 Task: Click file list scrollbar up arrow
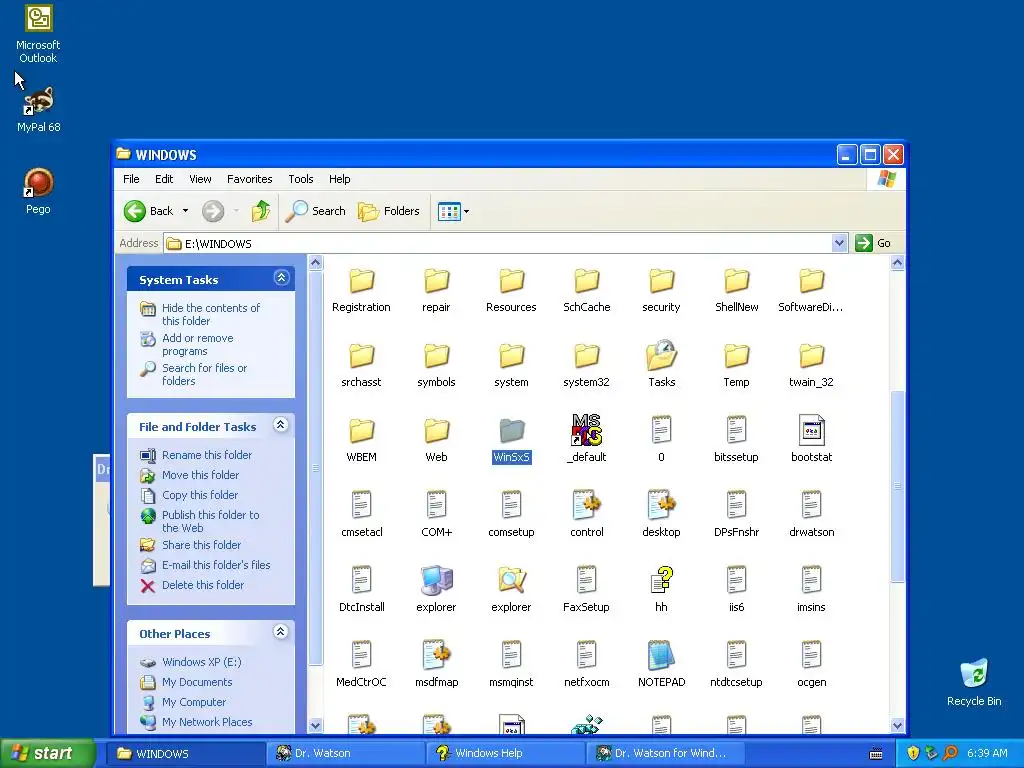coord(897,263)
